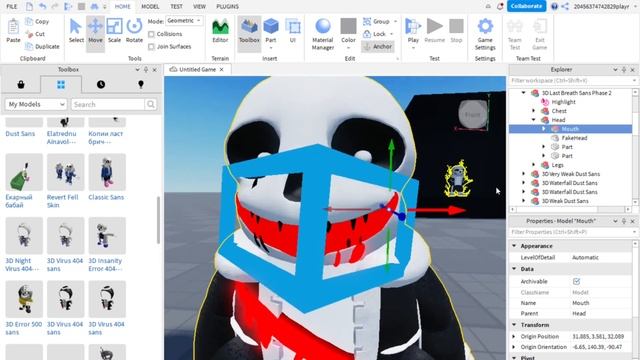Select the Scale tool
Viewport: 640px width, 360px height.
click(114, 31)
